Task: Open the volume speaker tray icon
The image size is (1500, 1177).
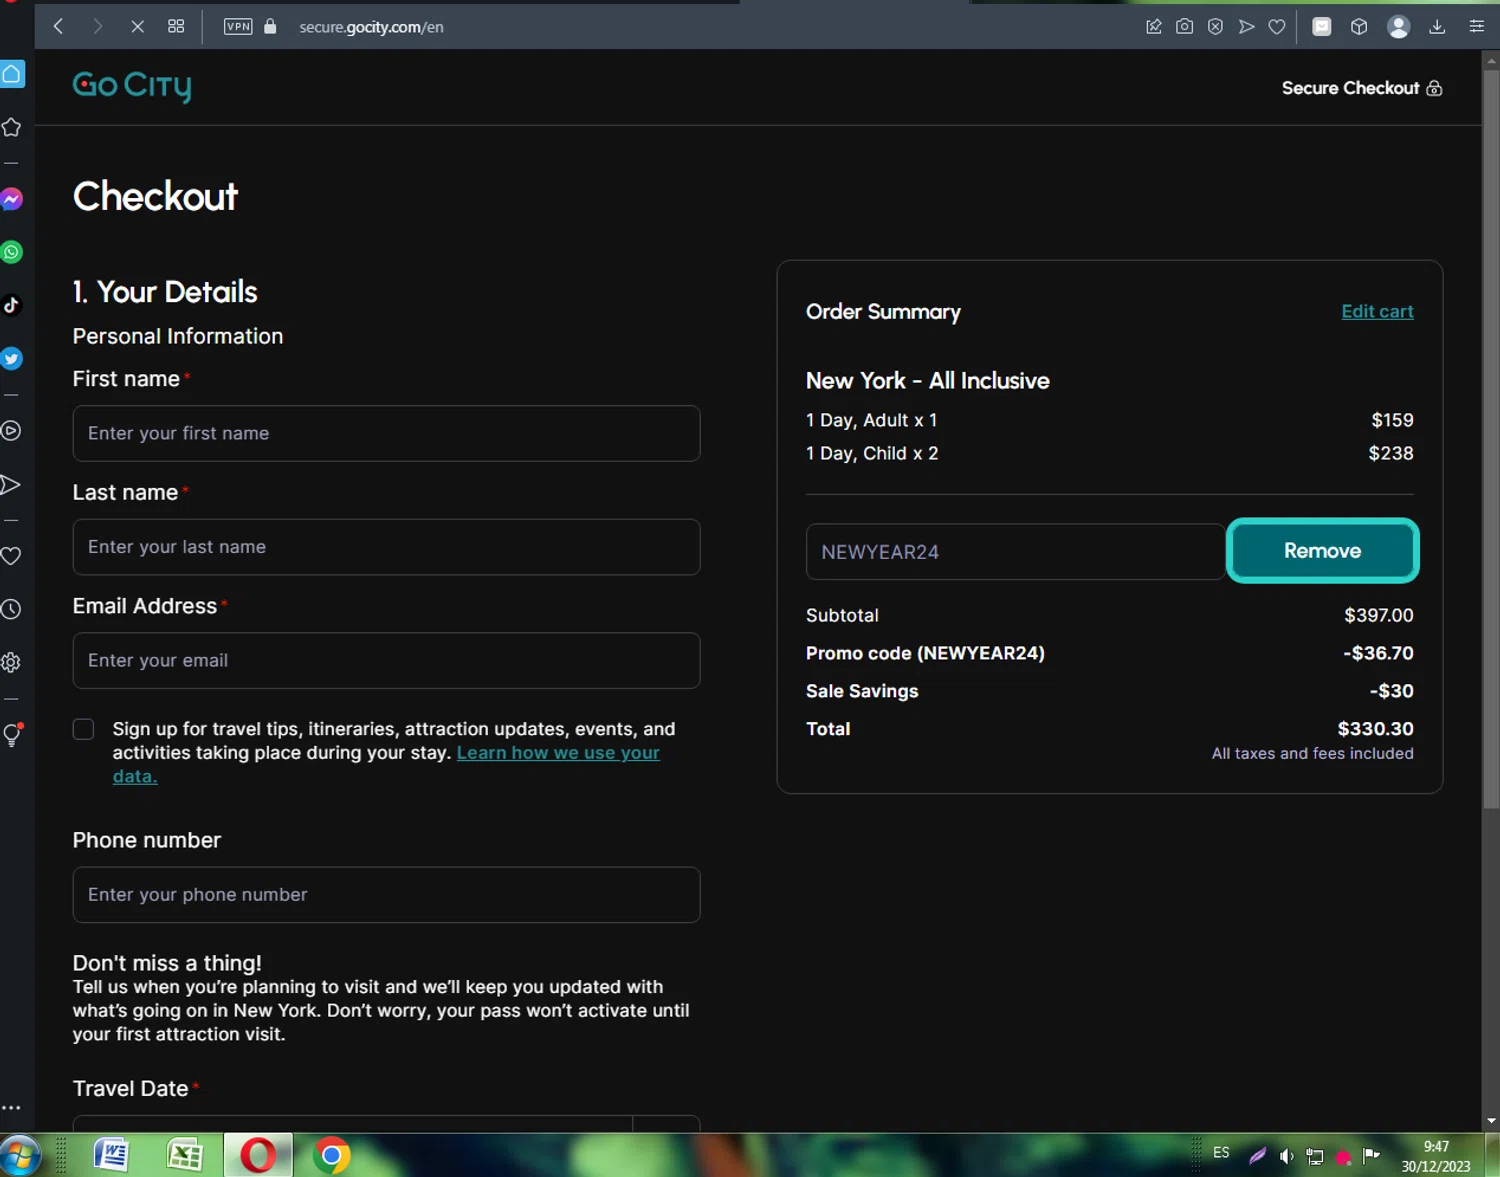Action: pos(1286,1156)
